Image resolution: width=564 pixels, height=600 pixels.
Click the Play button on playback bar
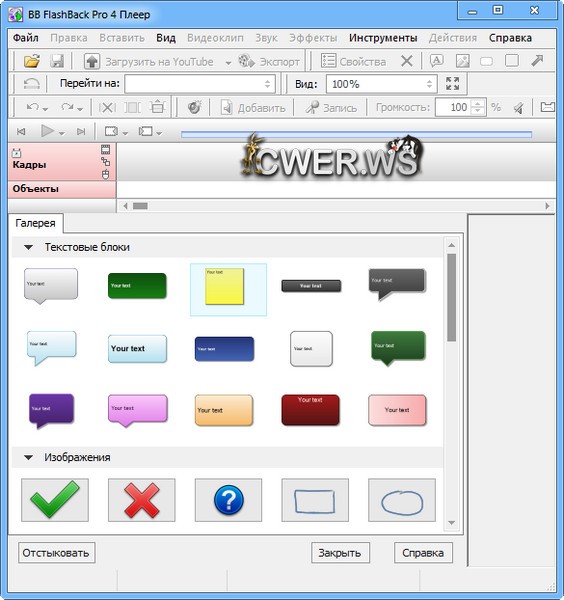point(47,131)
